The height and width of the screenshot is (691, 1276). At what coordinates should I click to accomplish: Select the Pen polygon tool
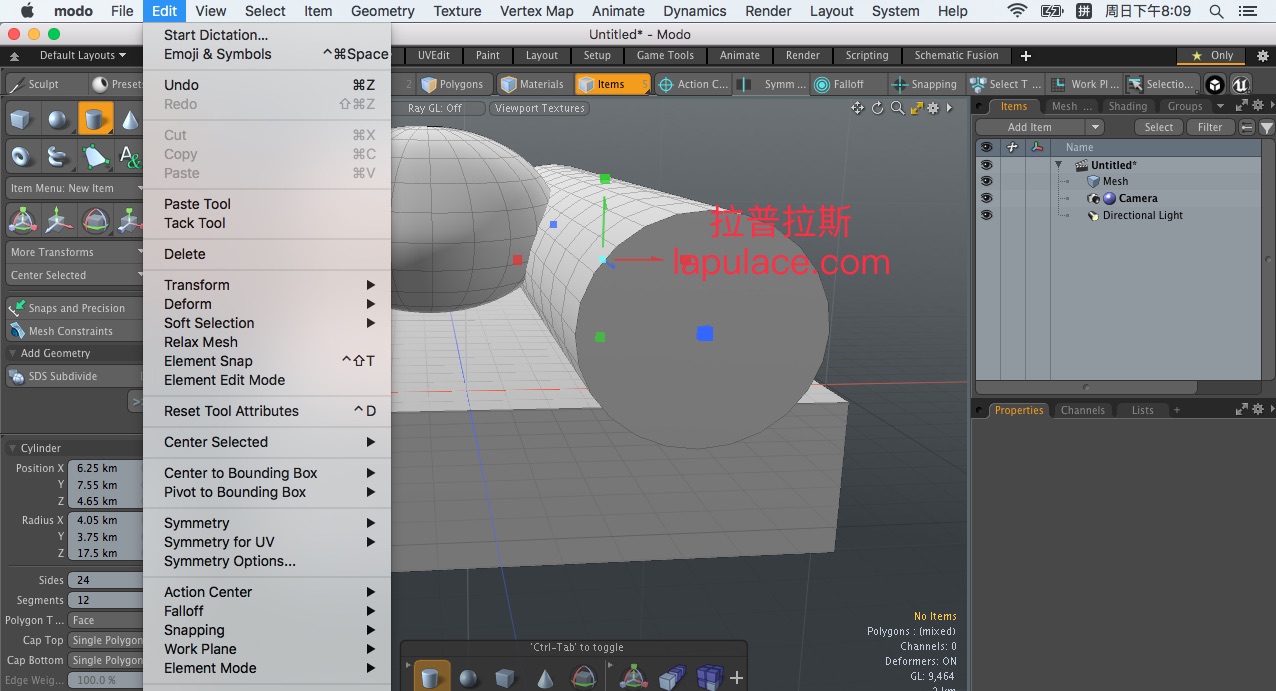pos(95,156)
